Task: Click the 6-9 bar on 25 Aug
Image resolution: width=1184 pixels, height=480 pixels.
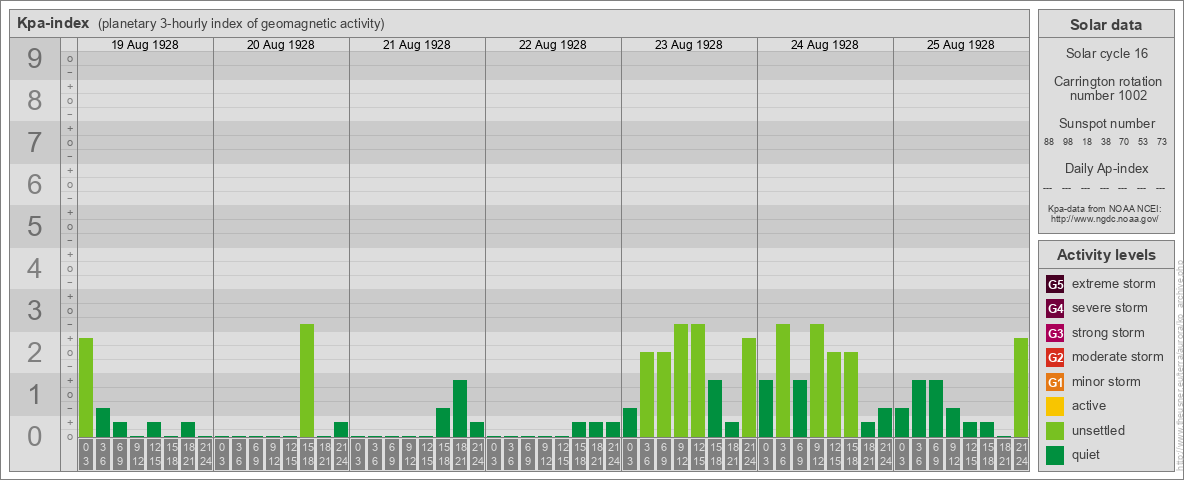Action: (x=936, y=408)
